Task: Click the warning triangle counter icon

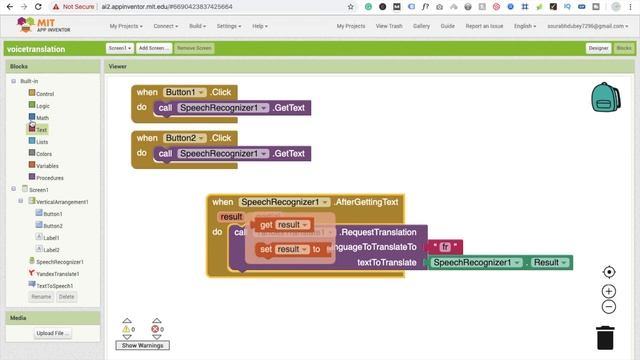Action: [126, 329]
